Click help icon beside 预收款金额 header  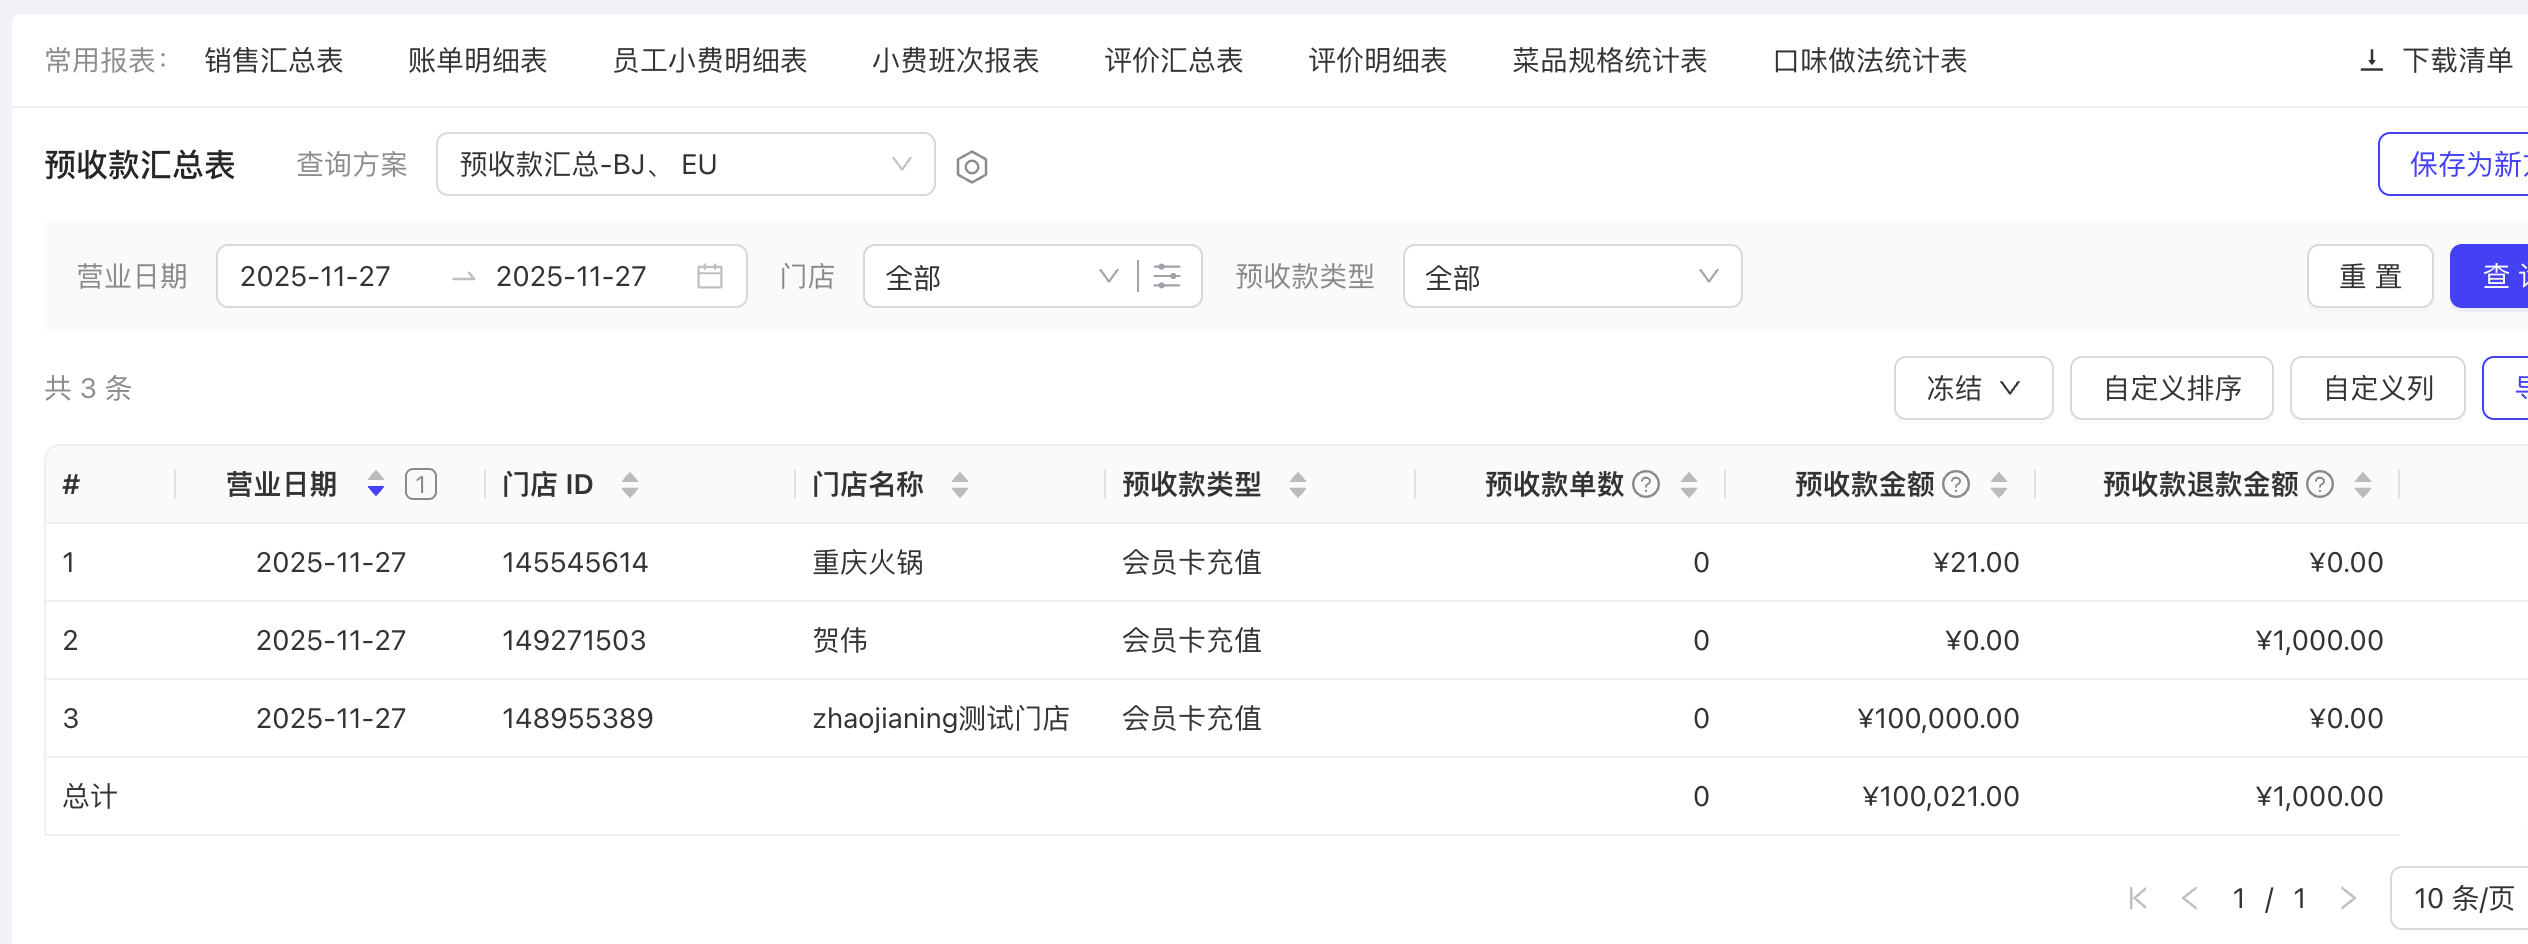coord(1955,485)
